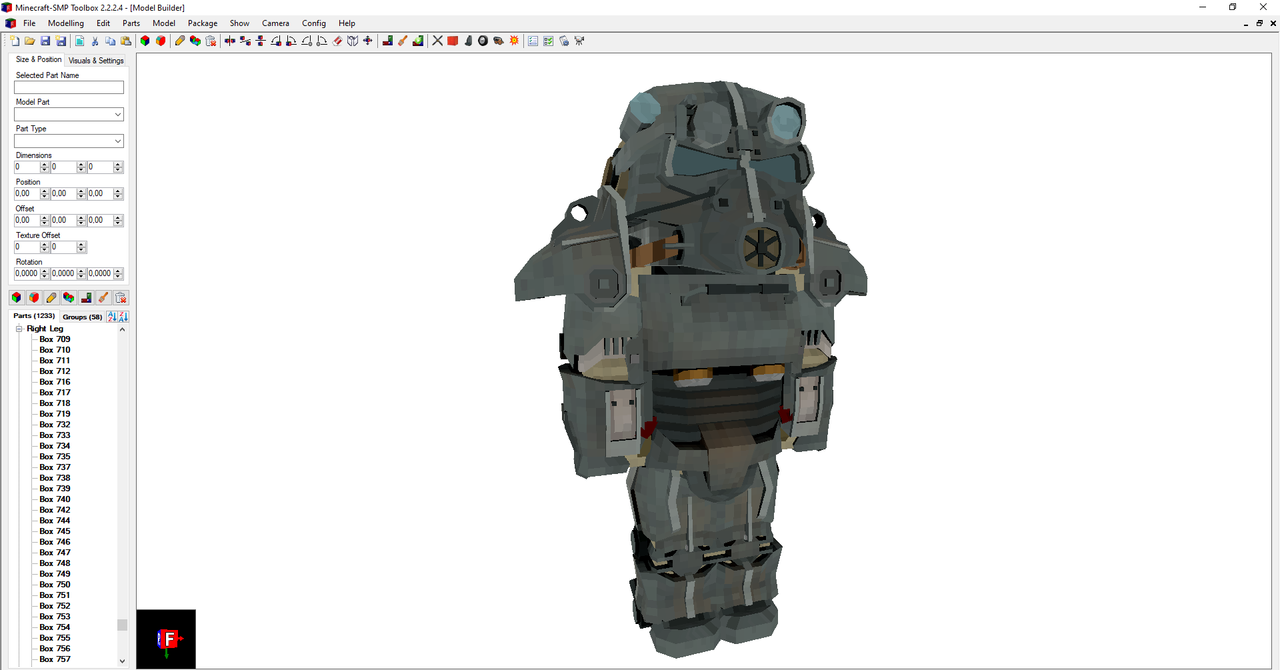Click the cube icon above Parts list
The width and height of the screenshot is (1280, 670).
(16, 298)
